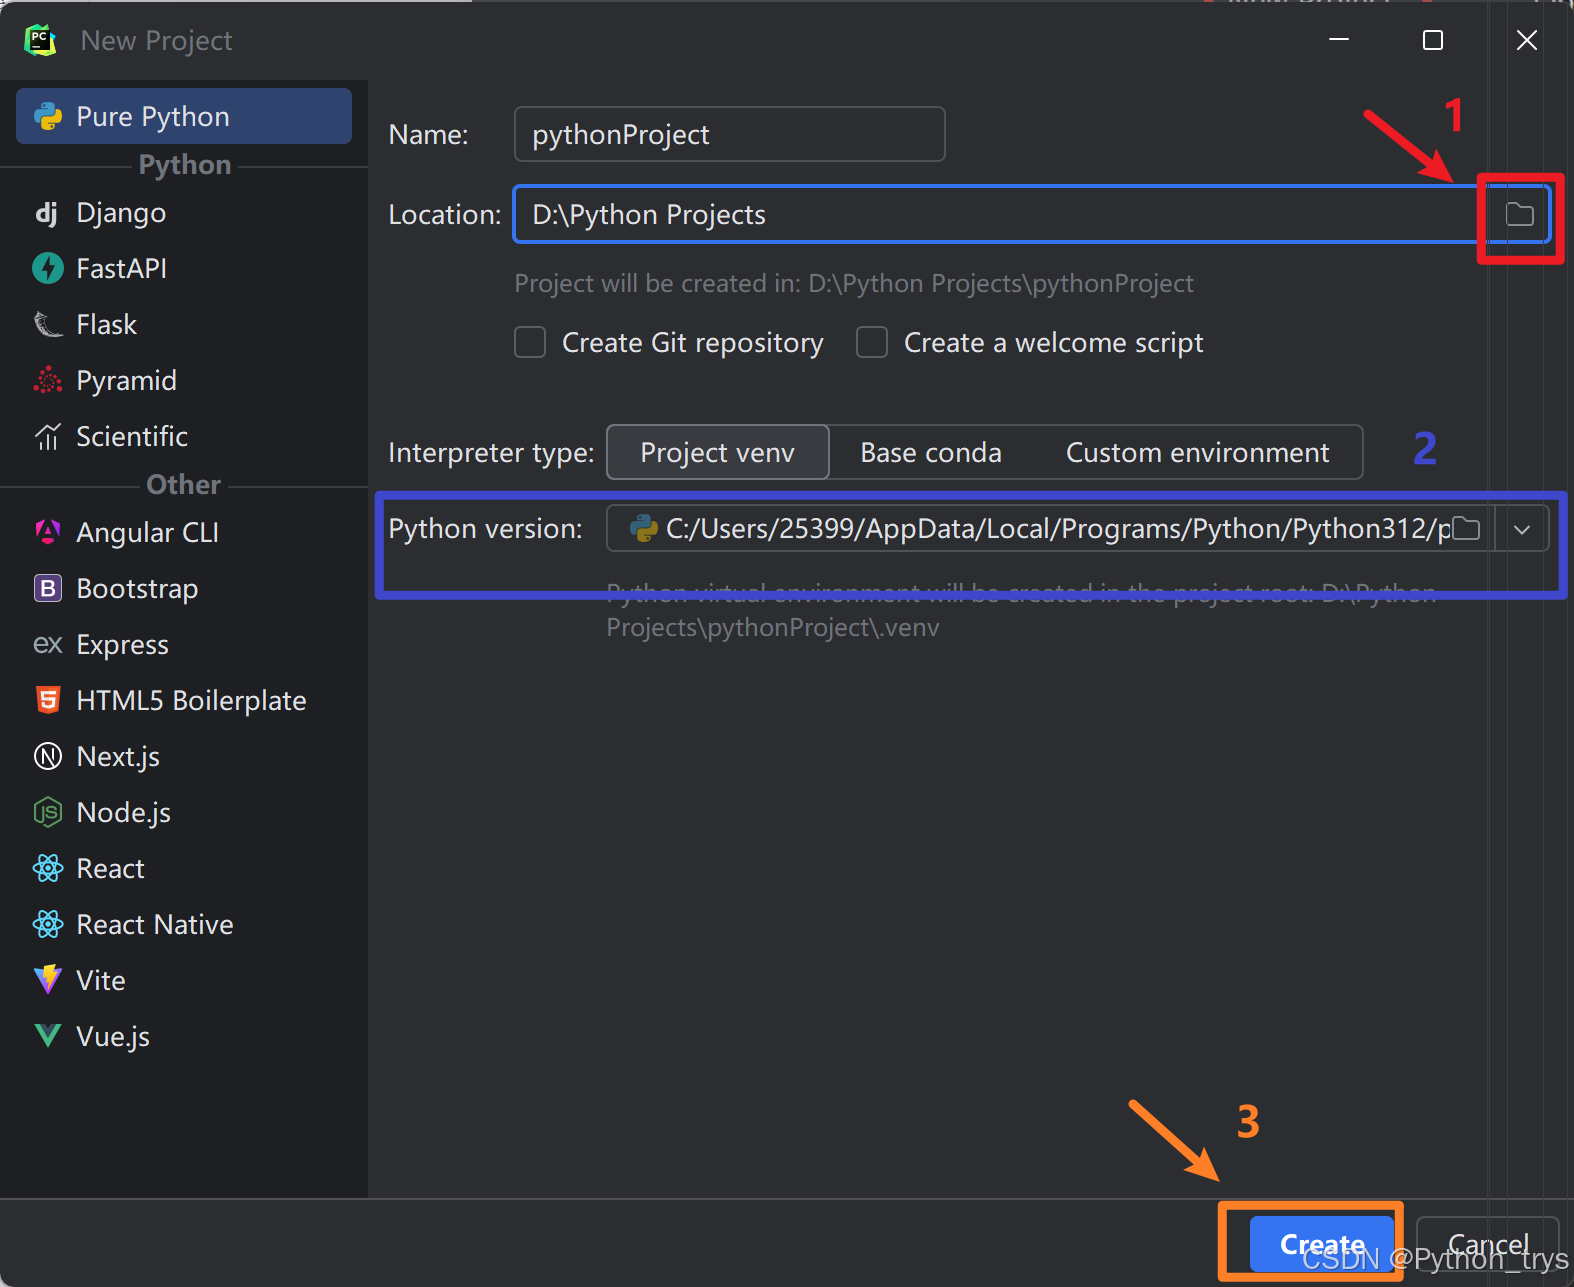Click the Scientific chart icon
This screenshot has width=1574, height=1287.
point(48,436)
